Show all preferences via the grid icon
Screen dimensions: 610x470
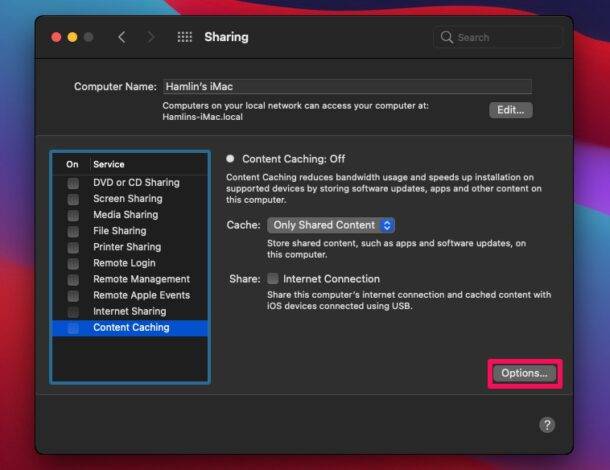click(184, 37)
